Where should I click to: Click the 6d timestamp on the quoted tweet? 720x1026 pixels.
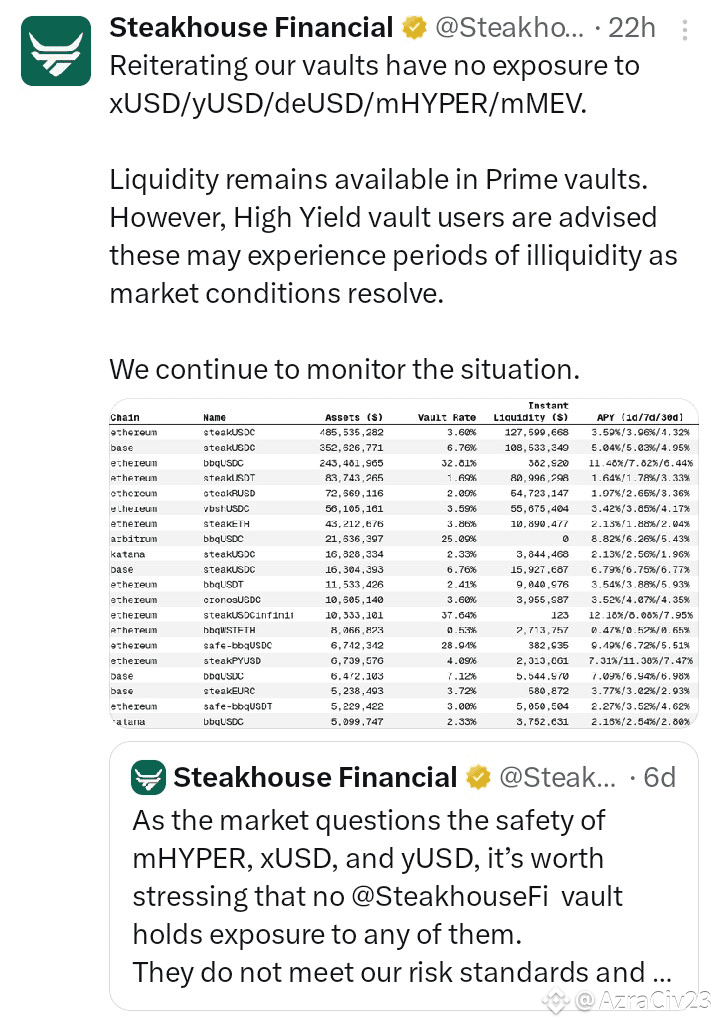(x=659, y=777)
